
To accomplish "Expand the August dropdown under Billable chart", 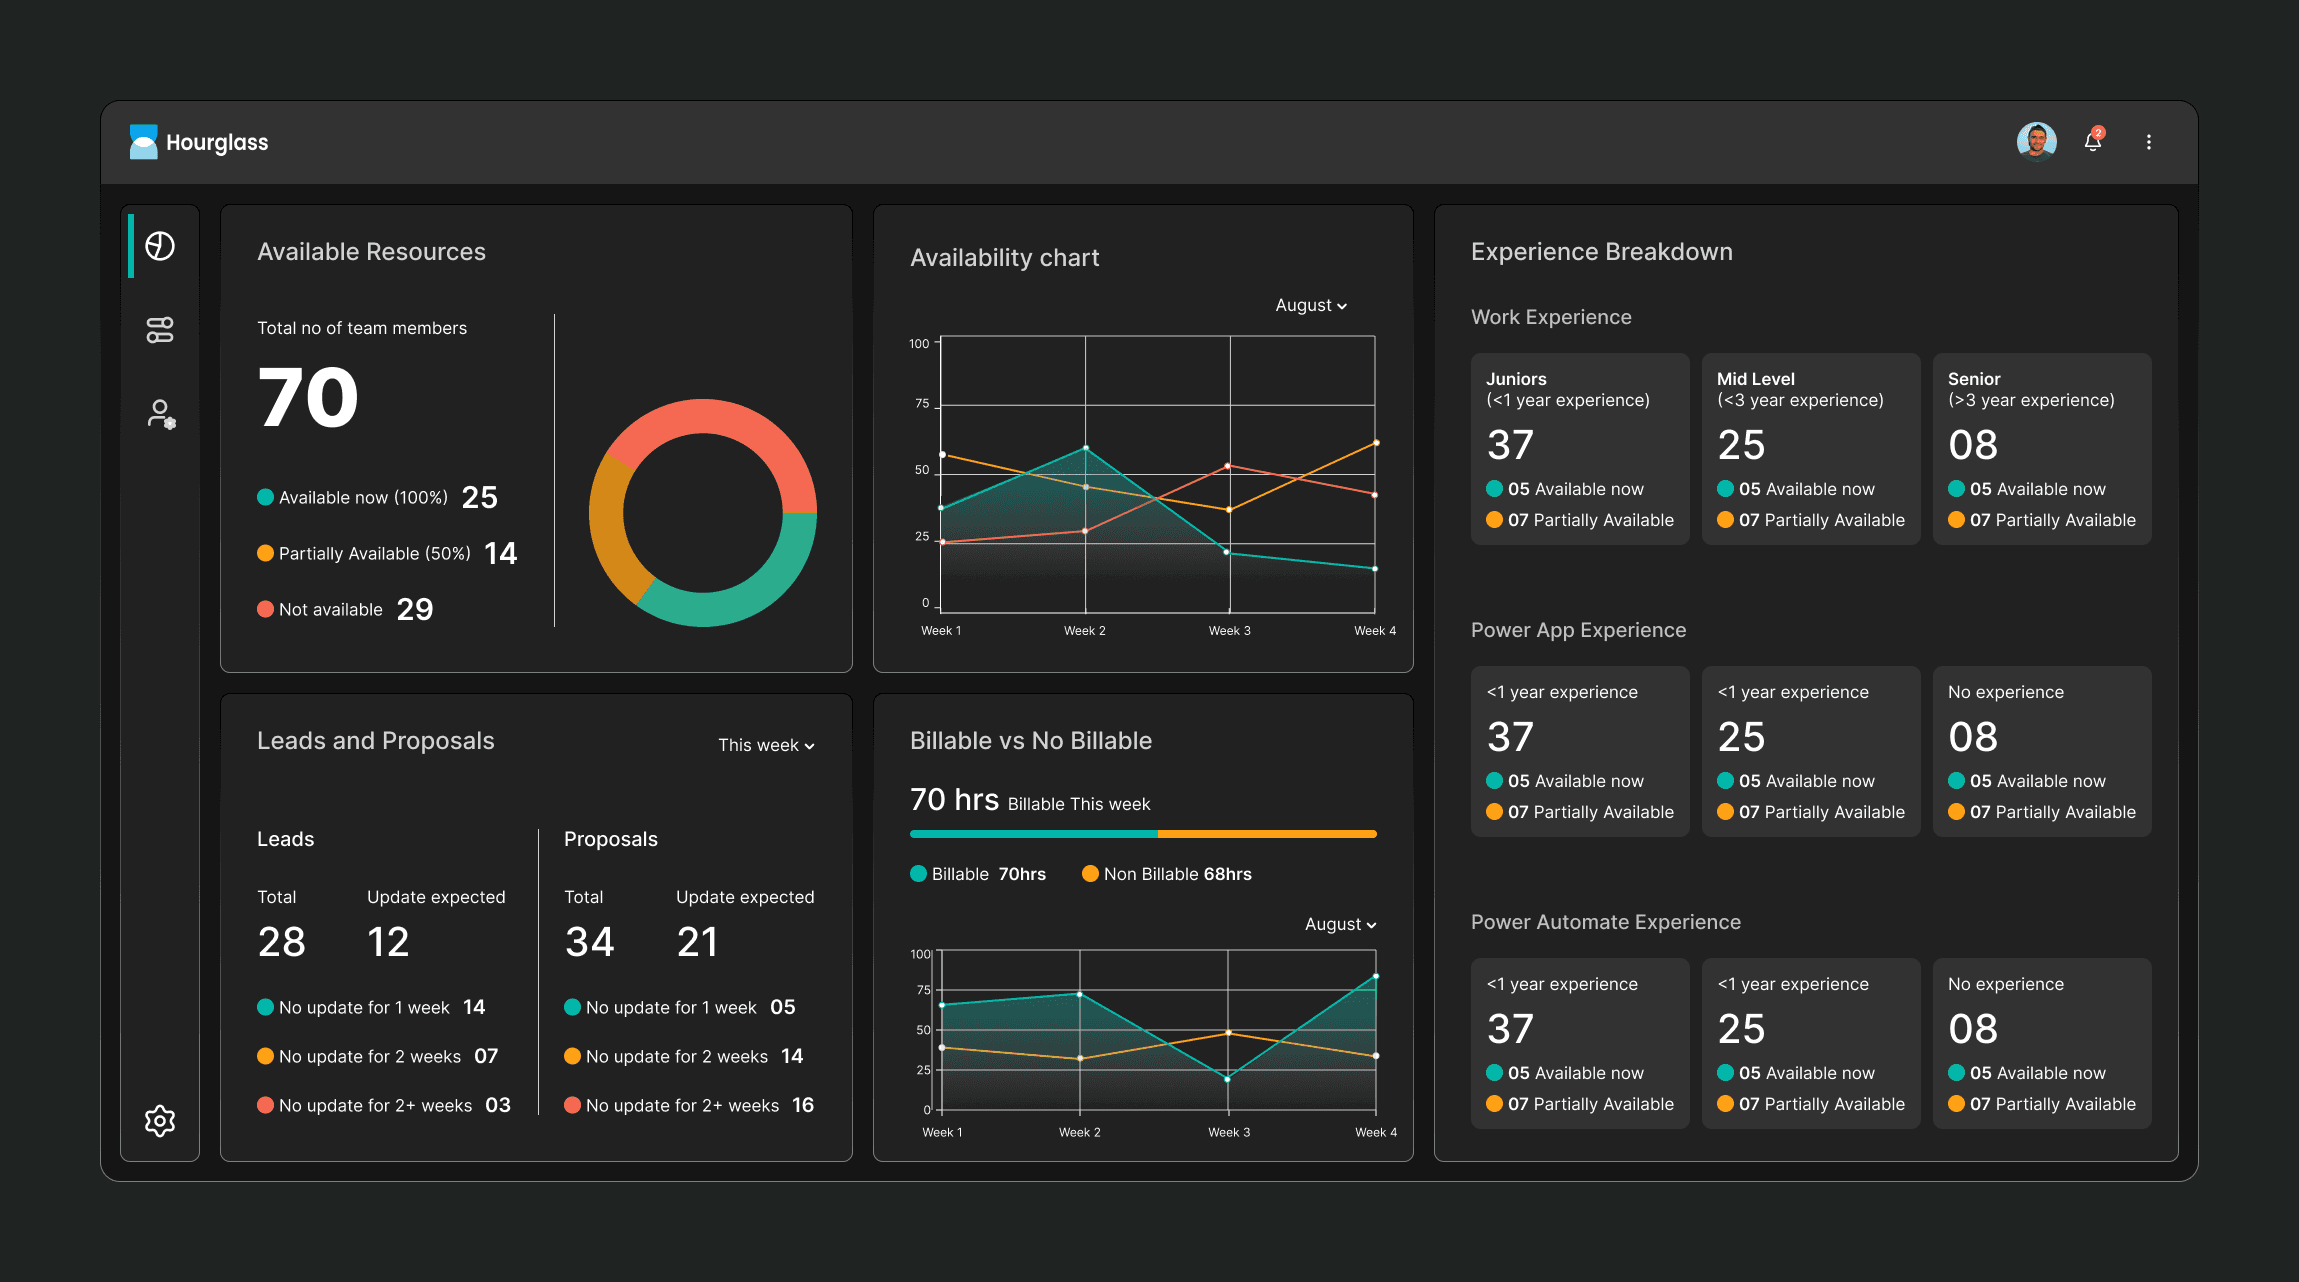I will click(x=1340, y=924).
